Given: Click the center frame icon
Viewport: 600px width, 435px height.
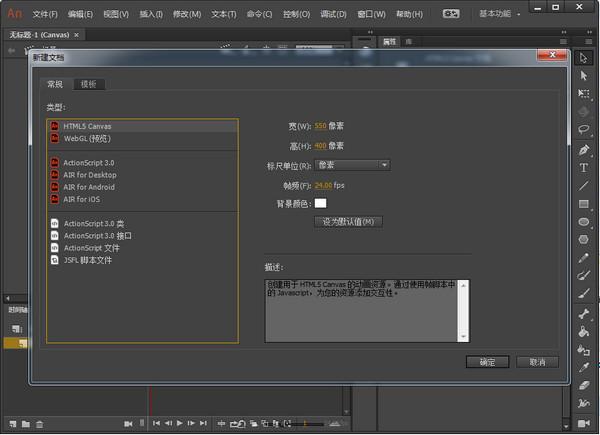Looking at the screenshot, I should (x=221, y=424).
